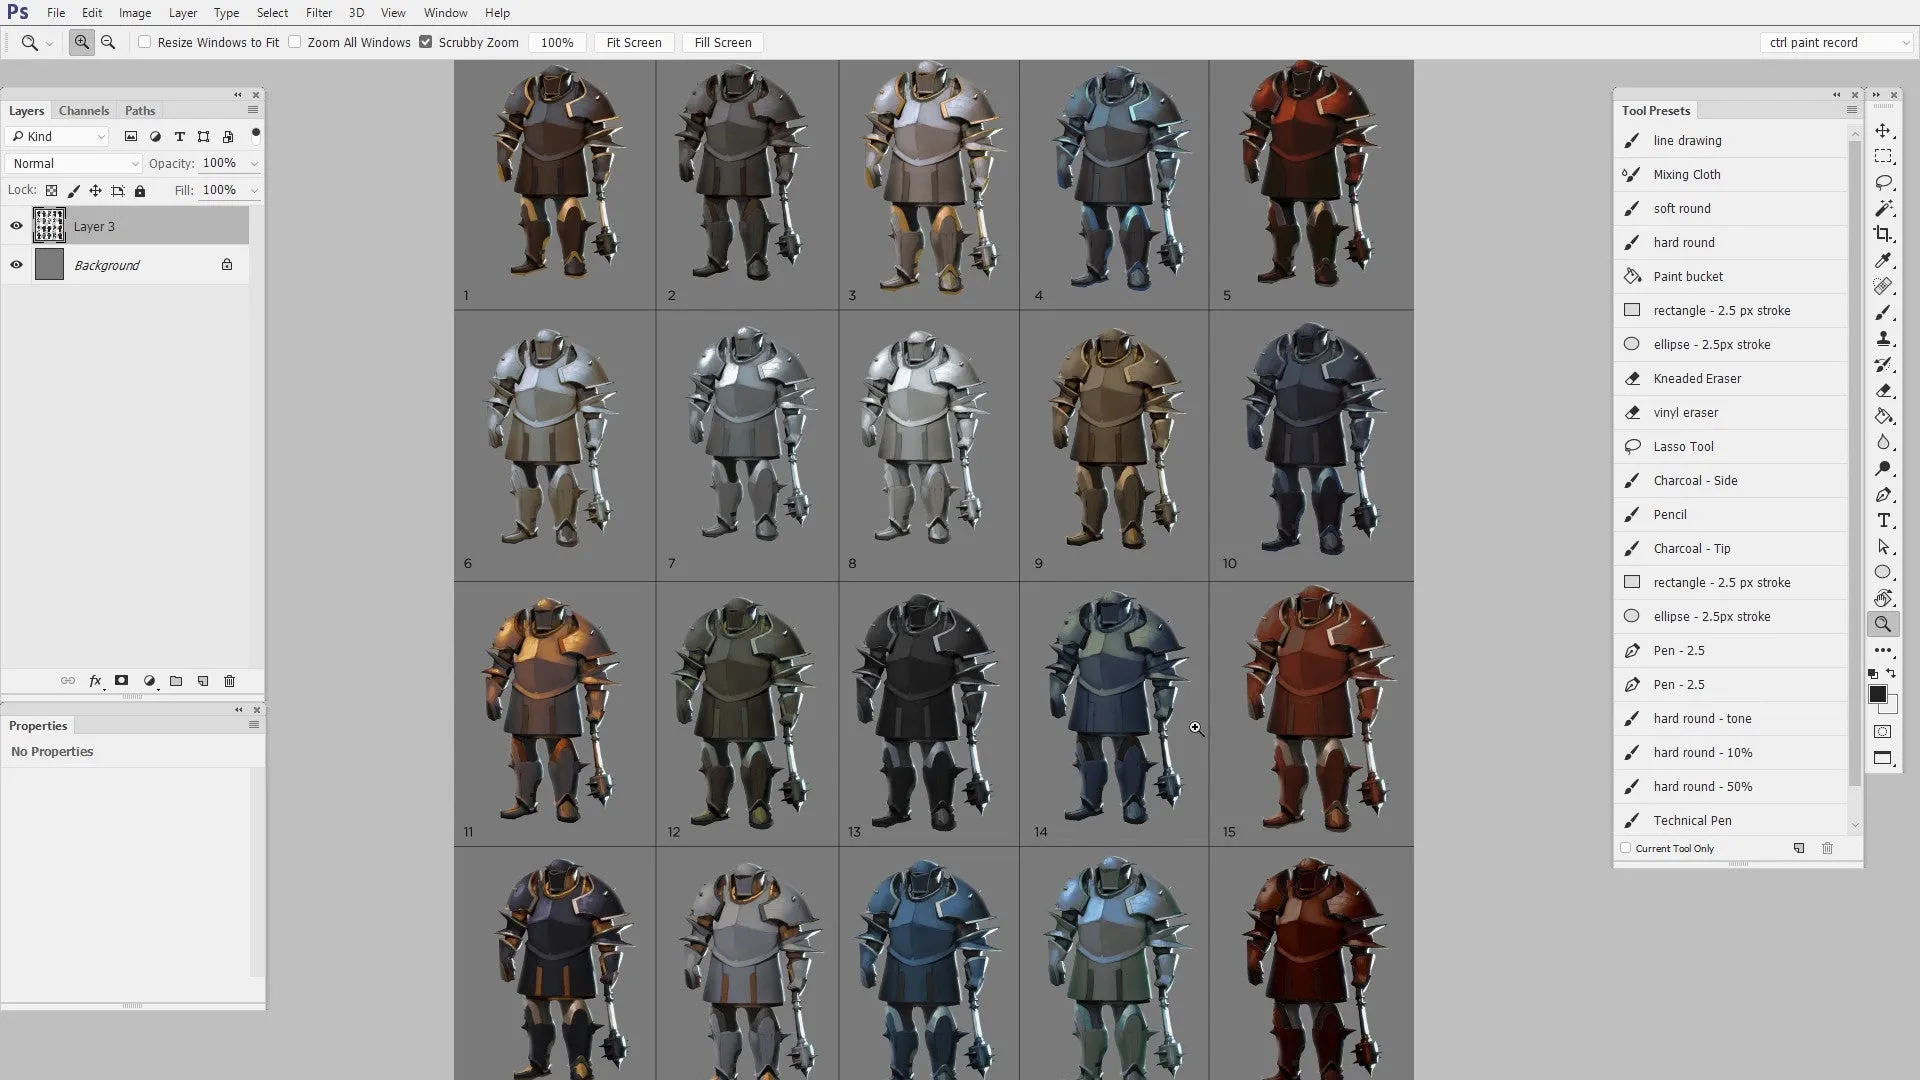This screenshot has height=1080, width=1920.
Task: Uncheck Scrubby Zoom checkbox
Action: (x=426, y=42)
